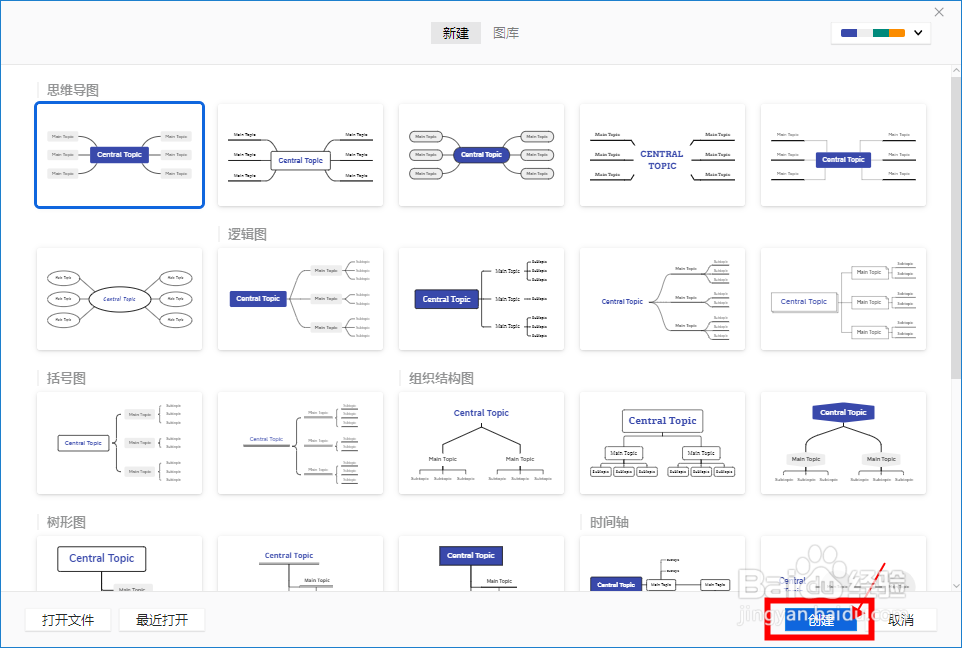Pick logic chart with outlined box topics
The image size is (962, 648).
844,299
